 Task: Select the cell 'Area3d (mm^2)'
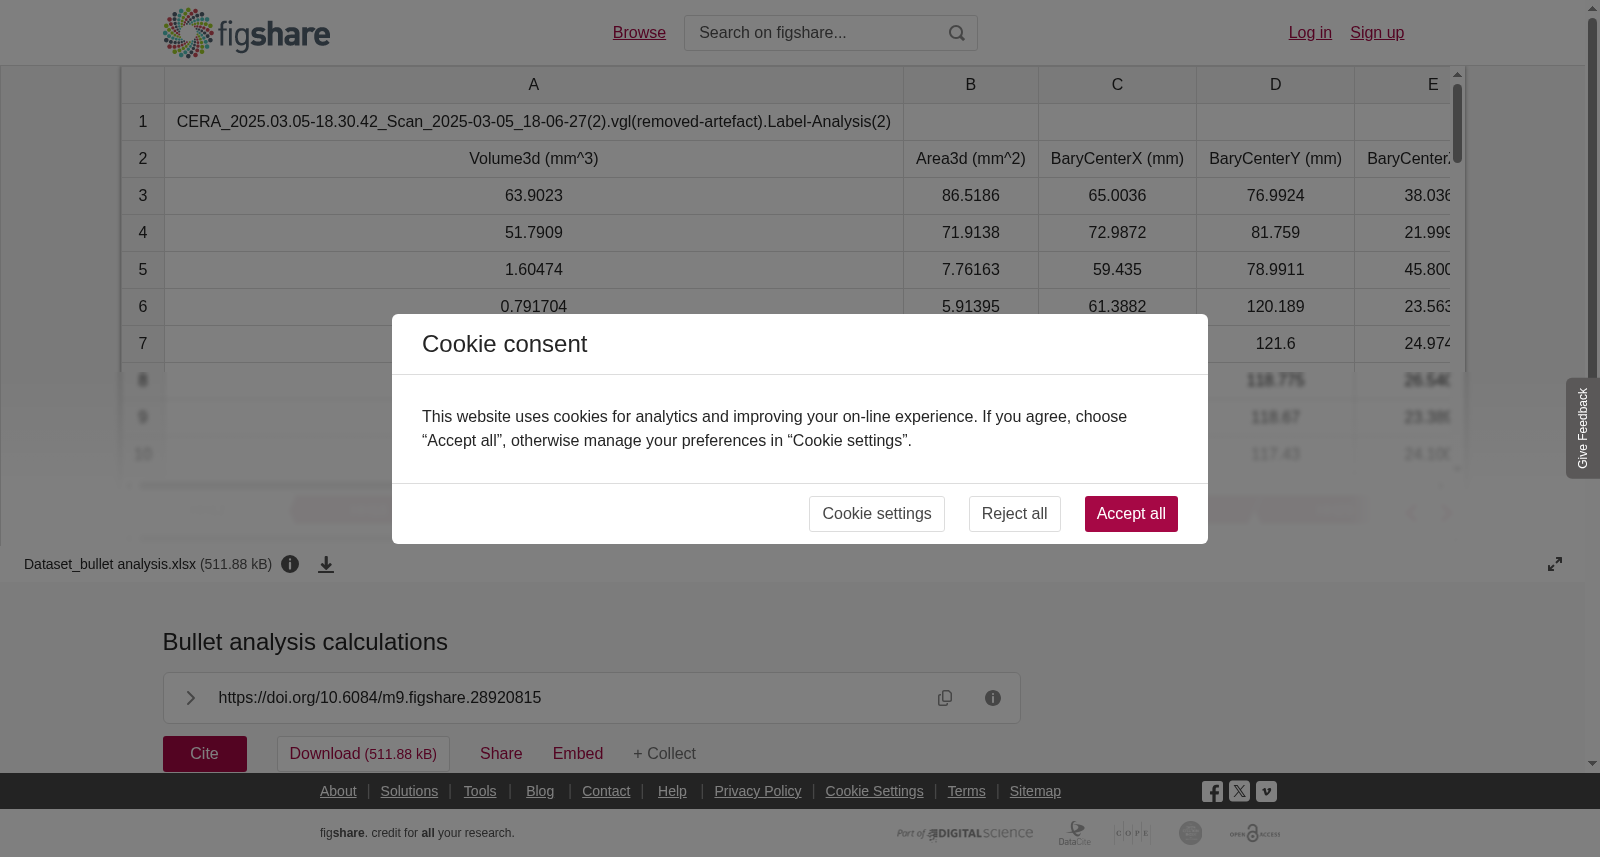[971, 159]
